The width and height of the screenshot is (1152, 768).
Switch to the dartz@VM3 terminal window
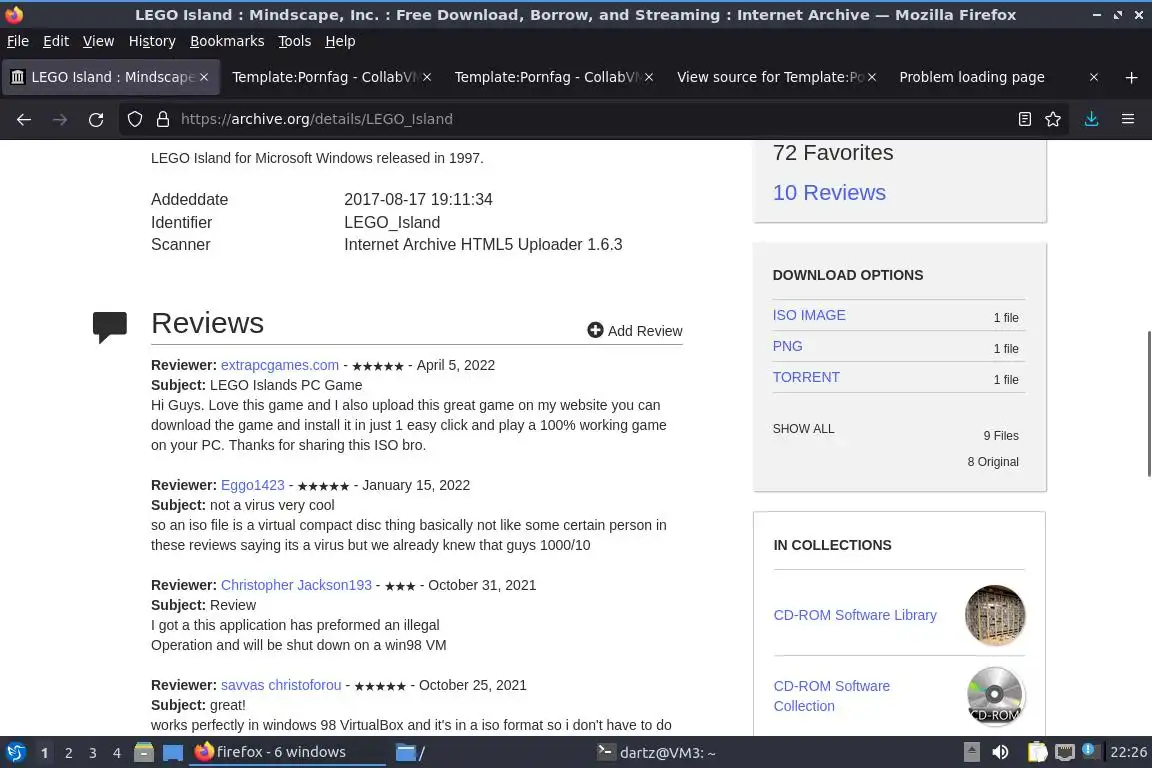click(656, 753)
